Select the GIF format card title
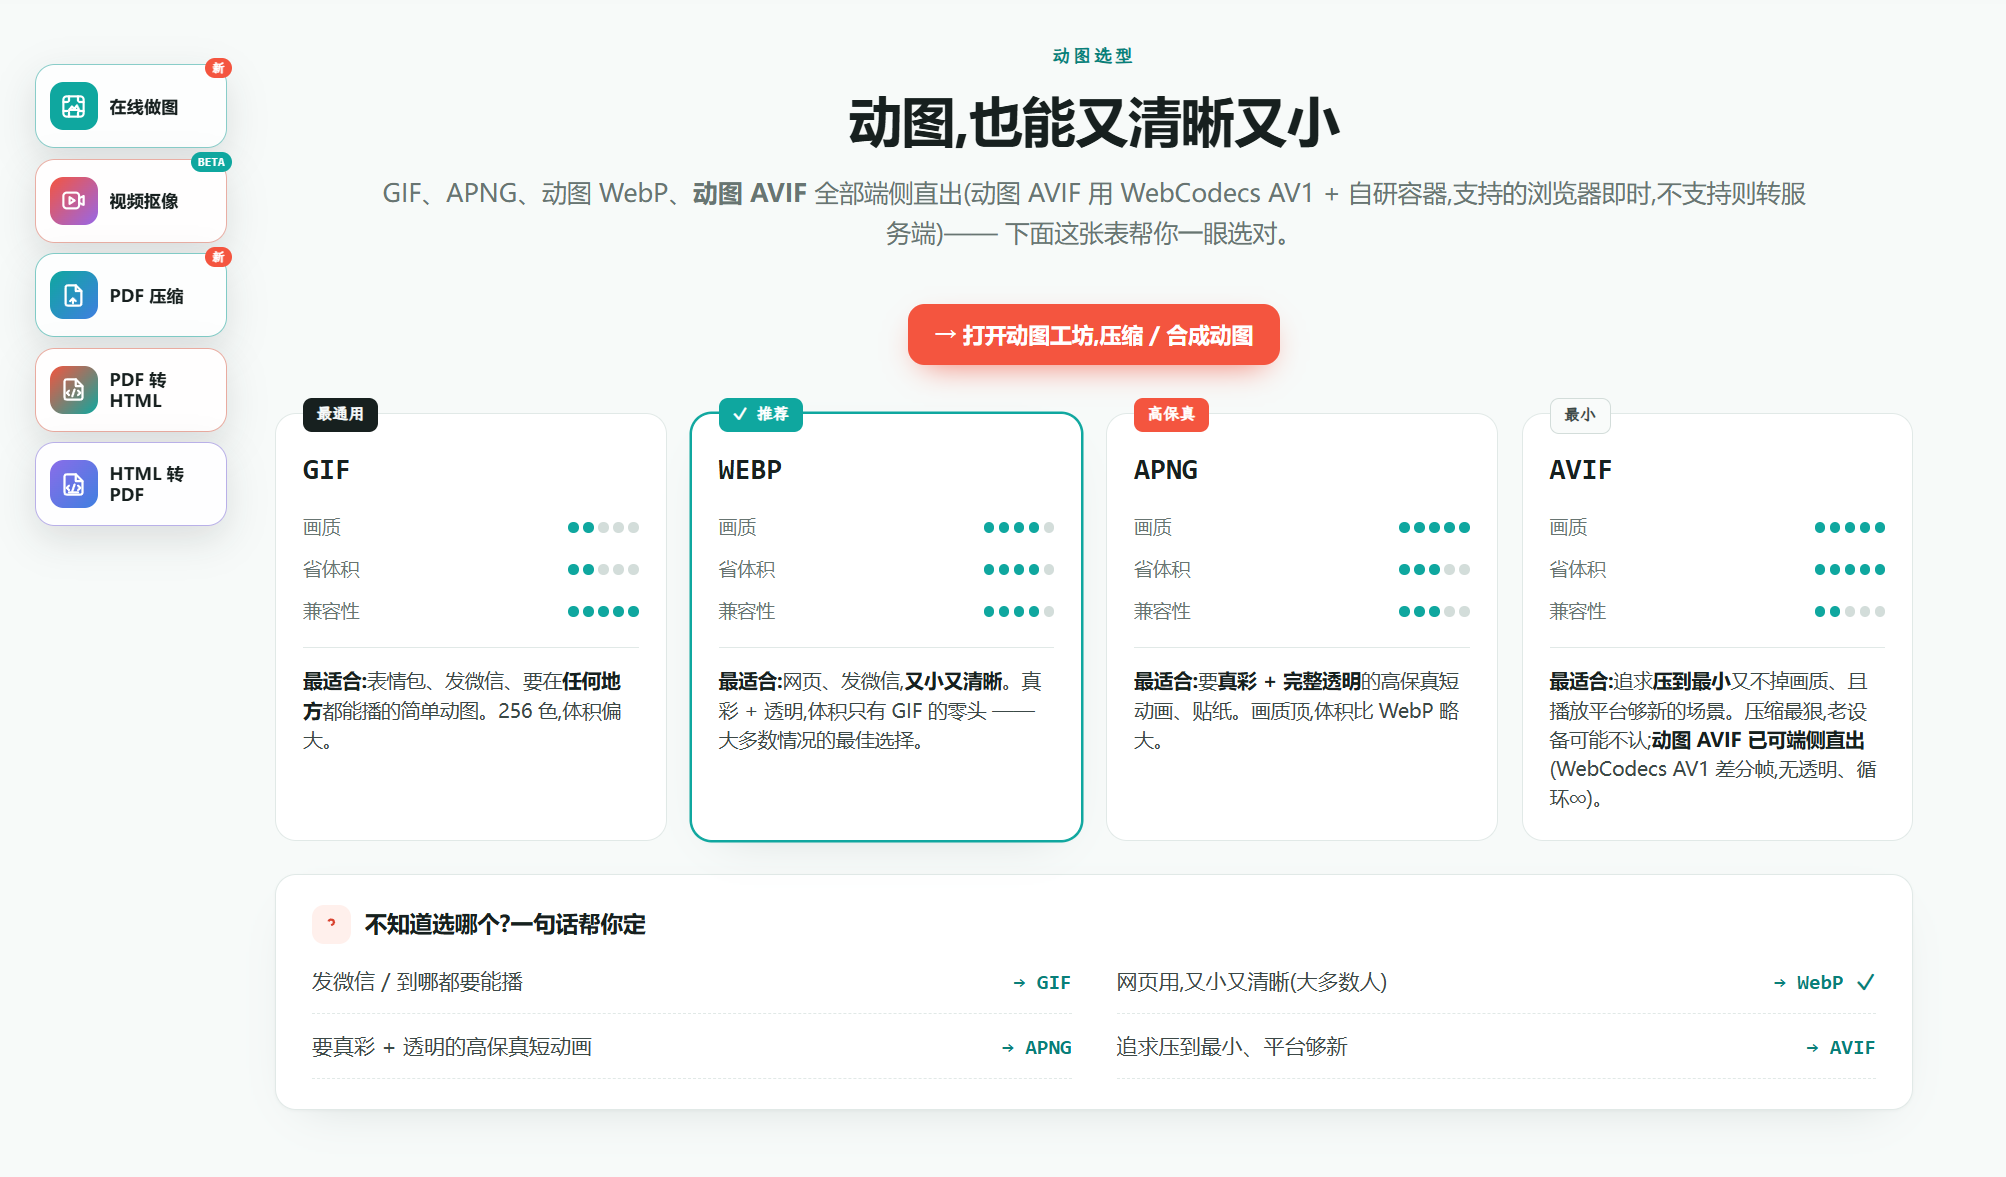The image size is (2006, 1177). (x=326, y=470)
